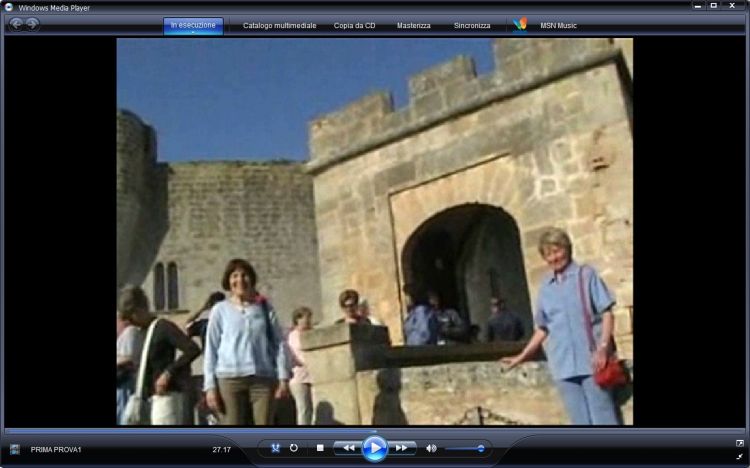Skip to next track with fast-forward button

tap(401, 448)
